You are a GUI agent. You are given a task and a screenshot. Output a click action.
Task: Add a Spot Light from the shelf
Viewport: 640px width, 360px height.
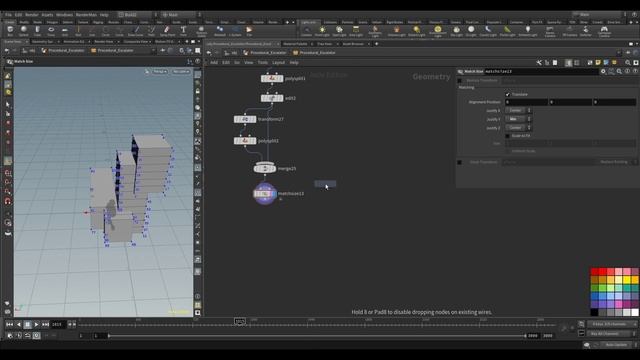(x=339, y=31)
